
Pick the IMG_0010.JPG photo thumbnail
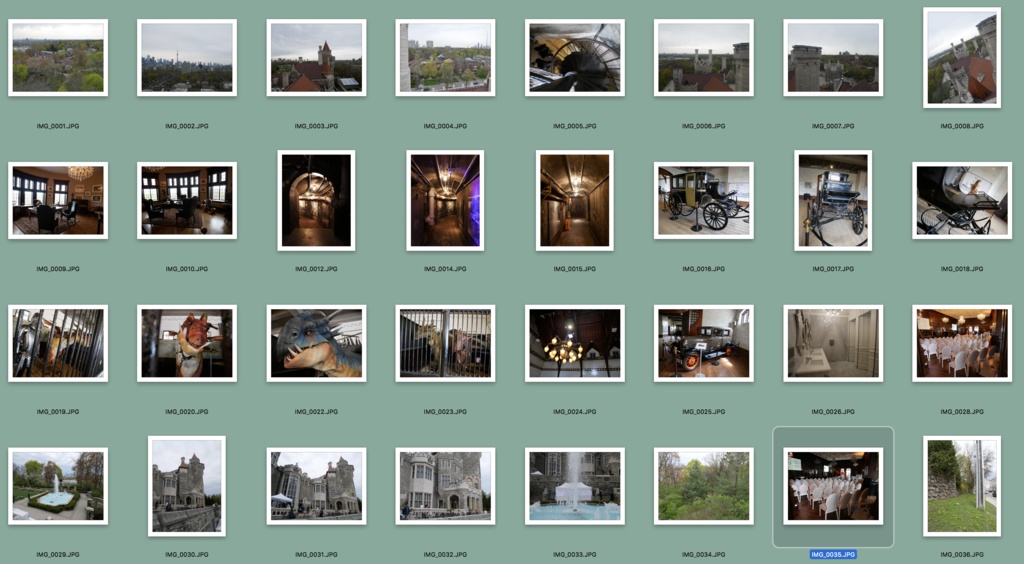187,200
